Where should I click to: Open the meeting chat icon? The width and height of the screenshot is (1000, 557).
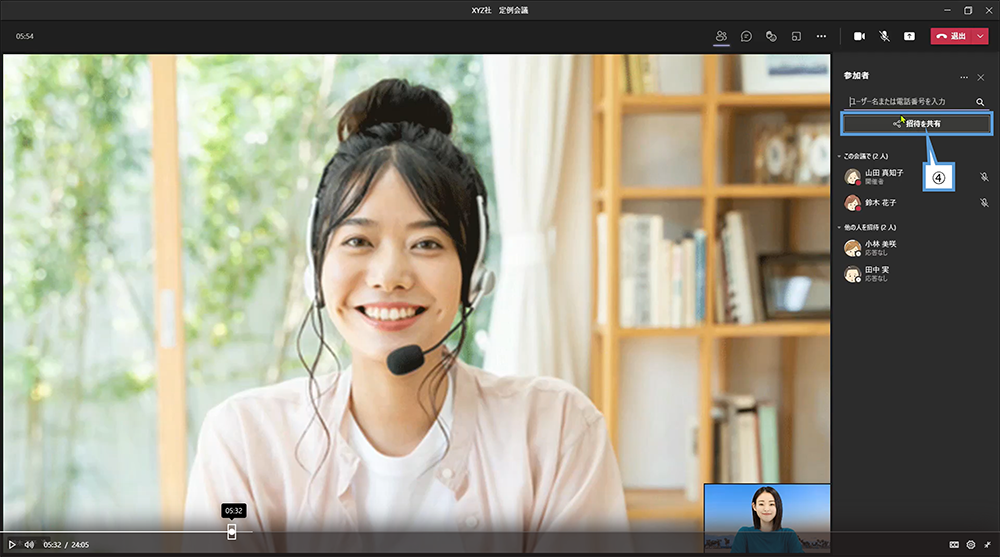point(746,36)
